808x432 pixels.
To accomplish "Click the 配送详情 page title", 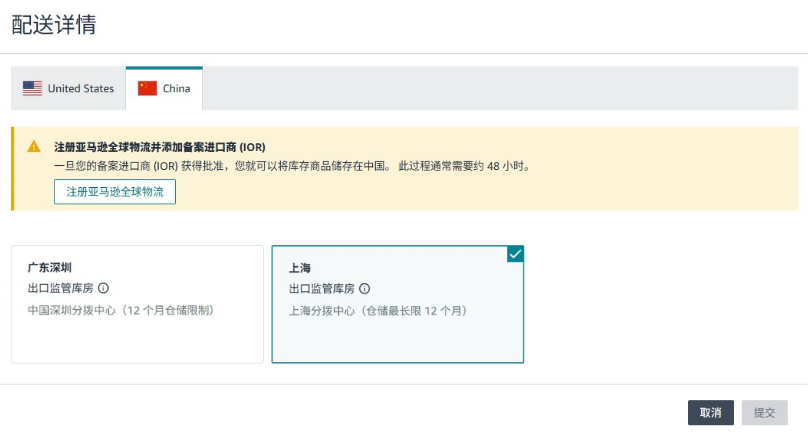I will (54, 25).
